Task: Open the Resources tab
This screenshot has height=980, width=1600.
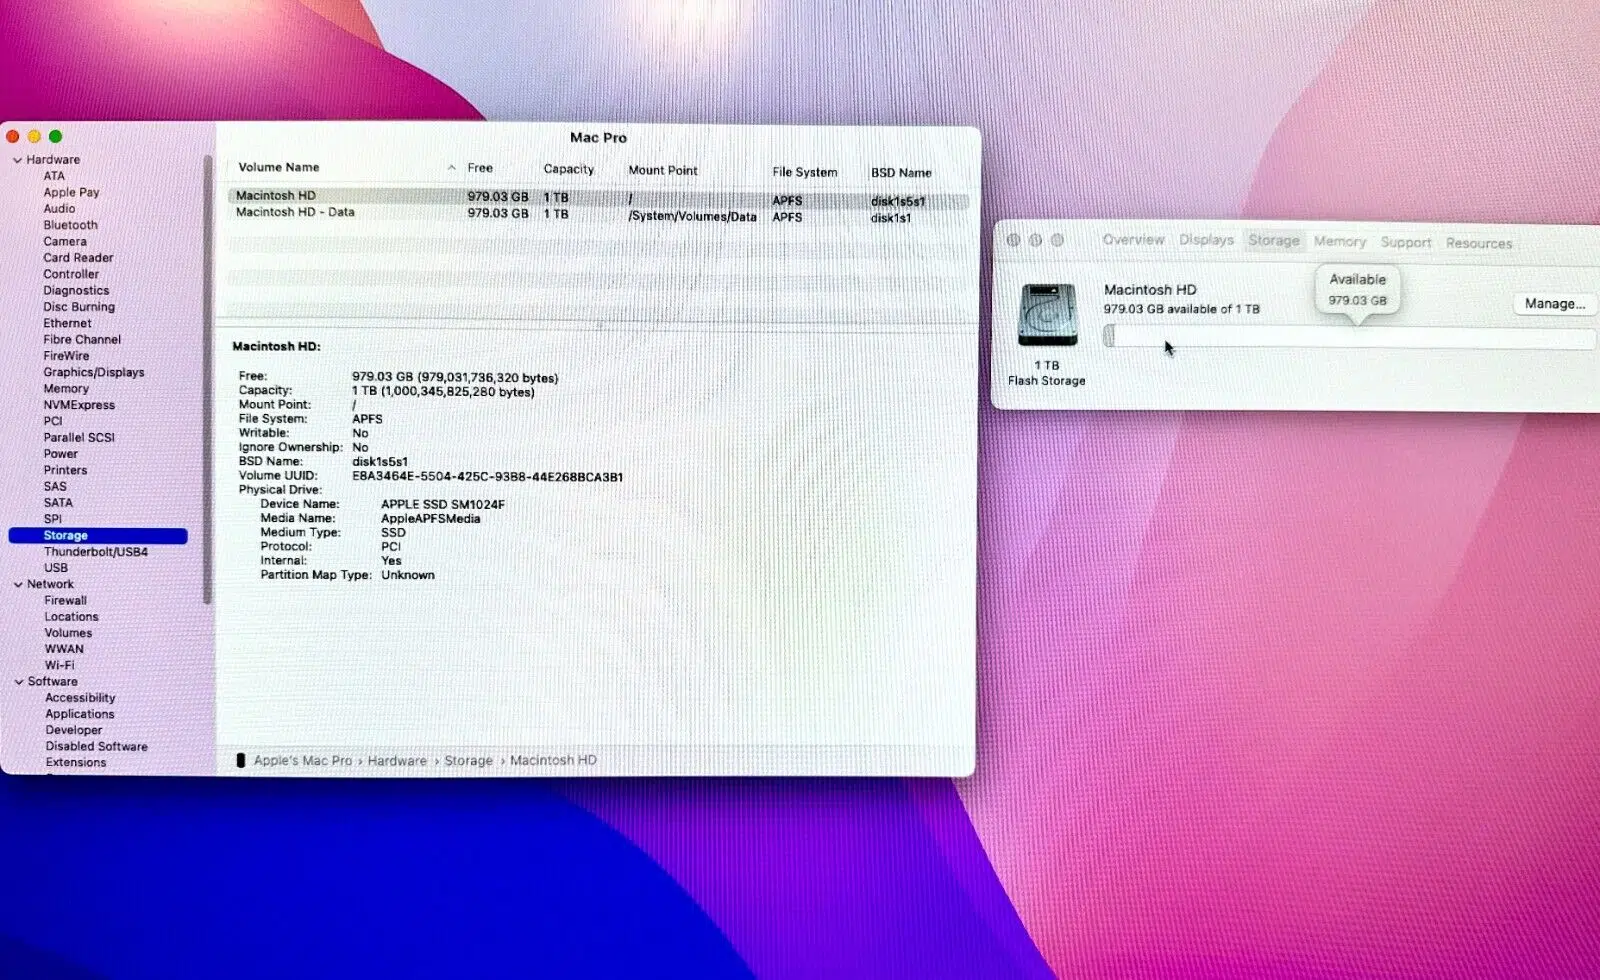Action: coord(1479,243)
